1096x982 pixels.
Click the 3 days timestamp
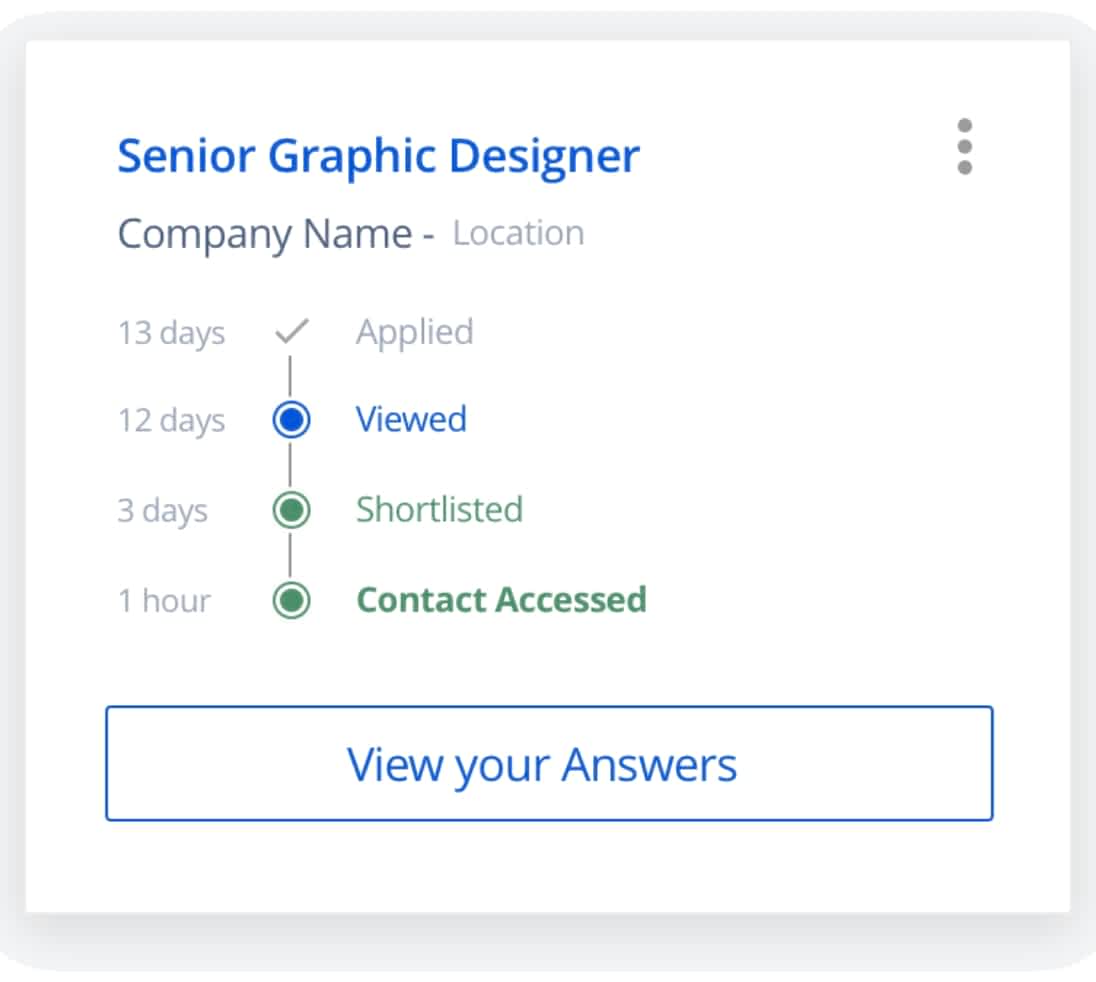[x=162, y=510]
